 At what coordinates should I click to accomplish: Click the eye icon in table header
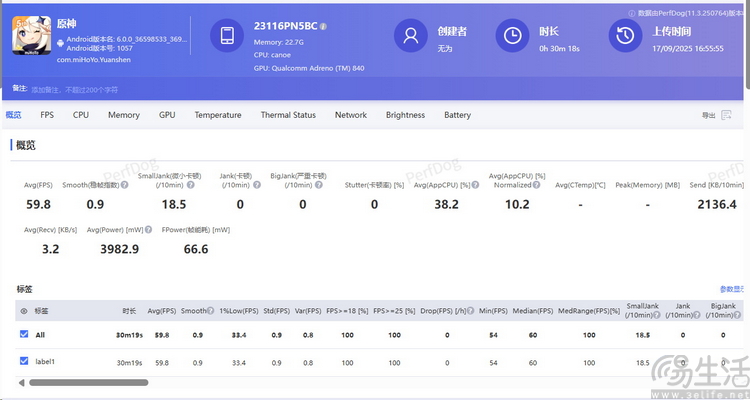[x=24, y=311]
